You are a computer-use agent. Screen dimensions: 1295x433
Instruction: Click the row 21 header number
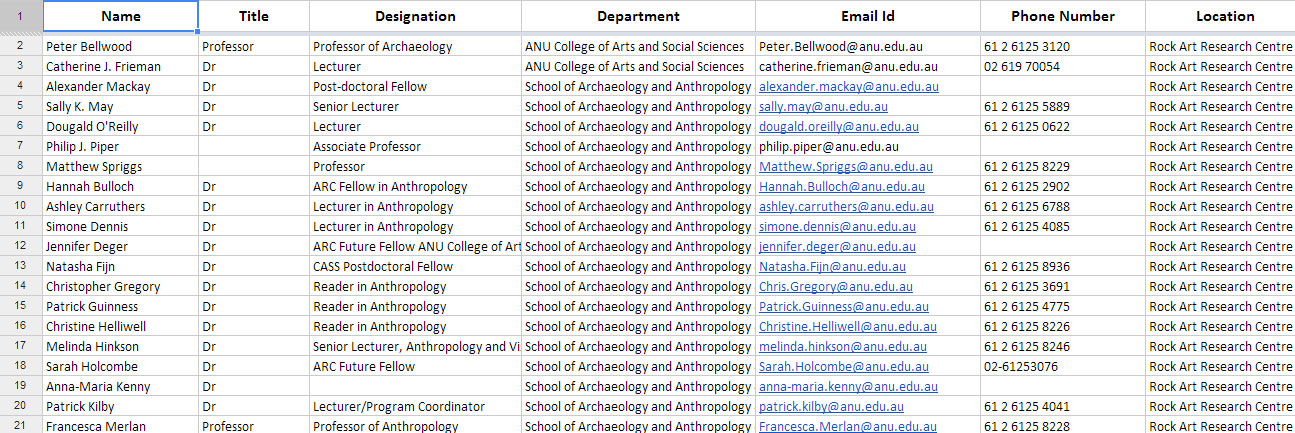point(20,426)
